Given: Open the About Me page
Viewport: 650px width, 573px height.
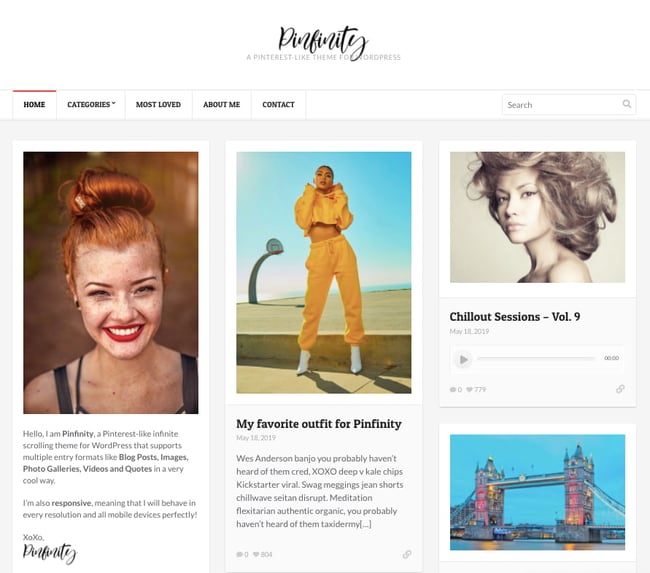Looking at the screenshot, I should click(x=221, y=104).
